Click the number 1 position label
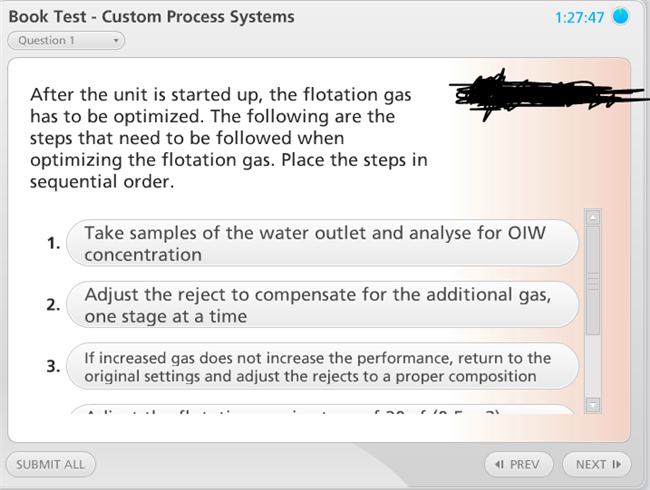Image resolution: width=650 pixels, height=490 pixels. (53, 243)
